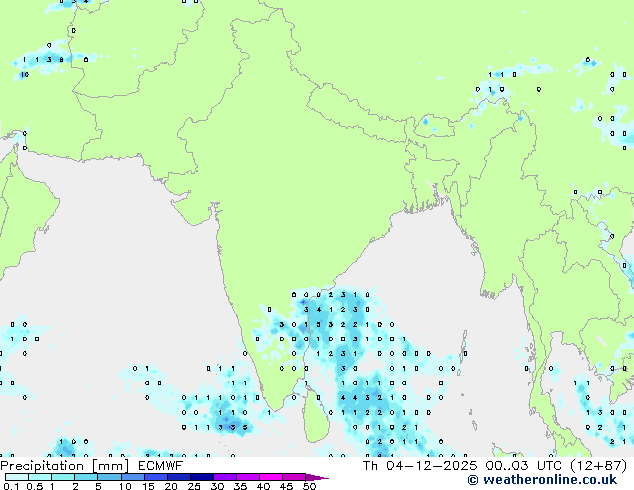Viewport: 634px width, 490px height.
Task: Click the '25' legend scale label
Action: pos(194,486)
